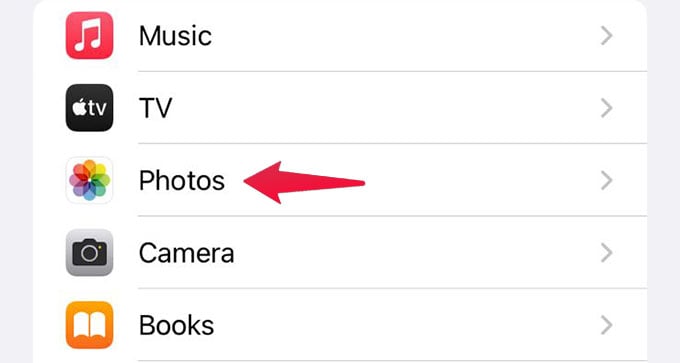Tap the colorful Photos flower icon
Image resolution: width=680 pixels, height=363 pixels.
(x=89, y=180)
